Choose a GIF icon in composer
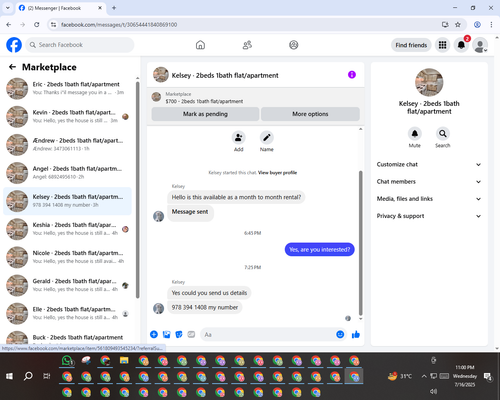 tap(191, 334)
